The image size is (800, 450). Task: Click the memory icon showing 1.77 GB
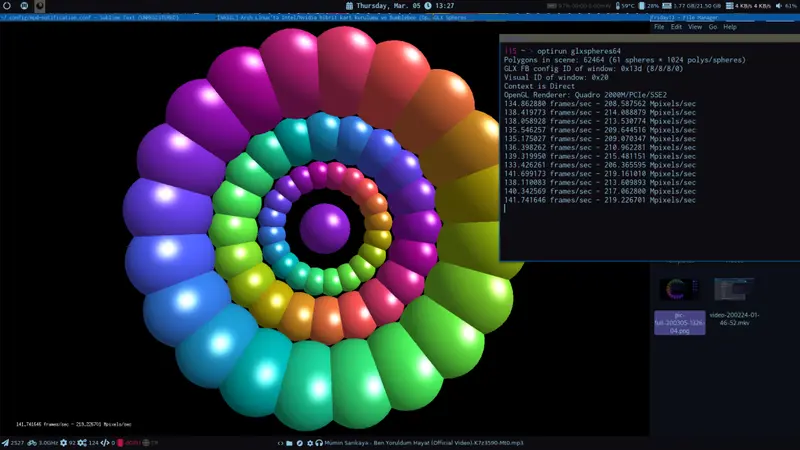[667, 6]
